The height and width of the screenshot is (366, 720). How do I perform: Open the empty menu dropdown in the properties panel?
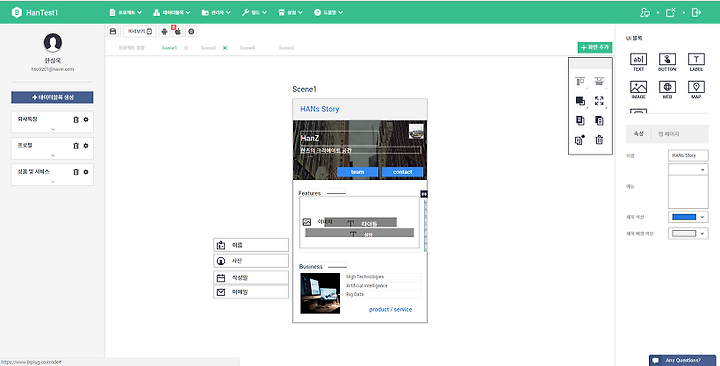(688, 170)
